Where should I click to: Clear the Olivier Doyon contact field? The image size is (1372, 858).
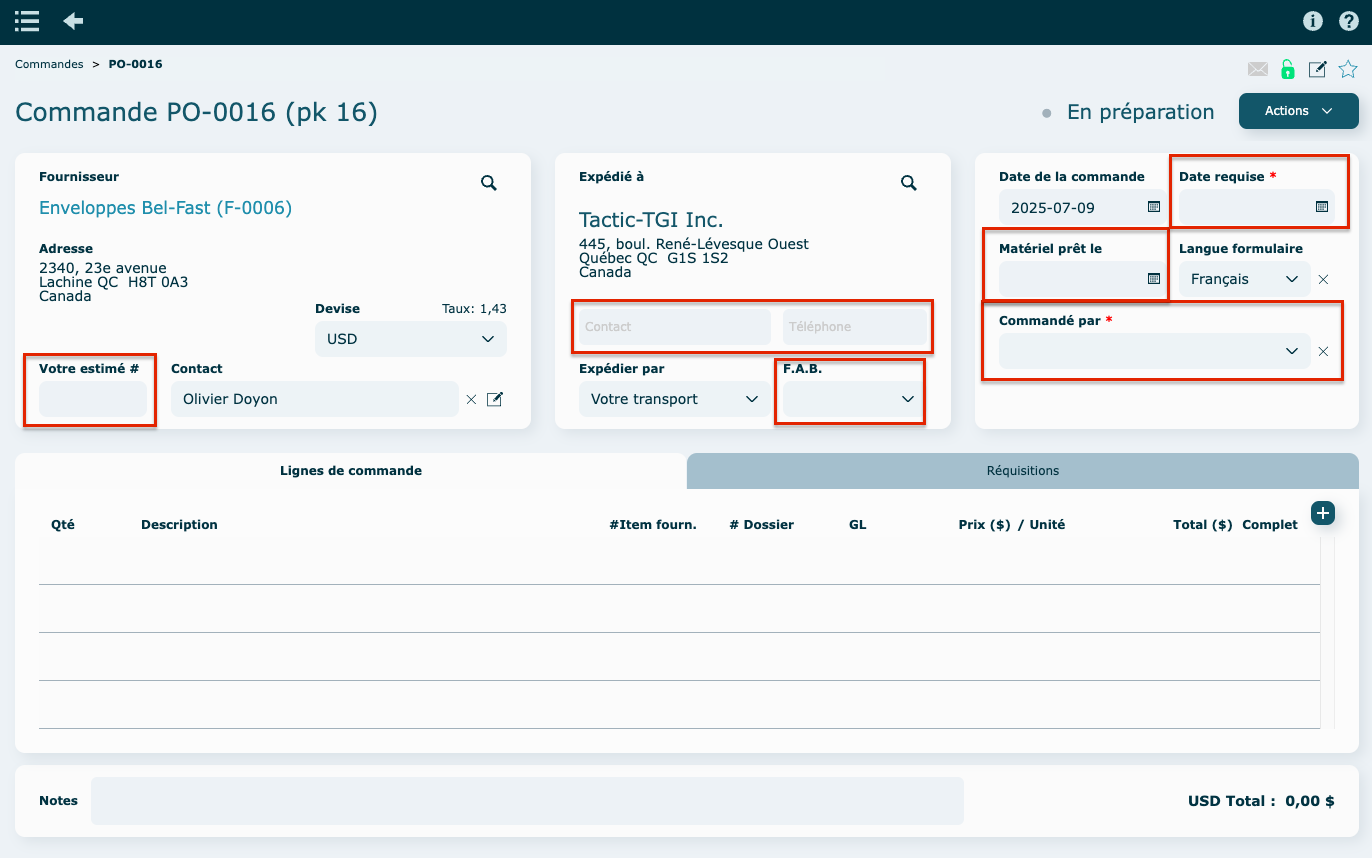[471, 400]
